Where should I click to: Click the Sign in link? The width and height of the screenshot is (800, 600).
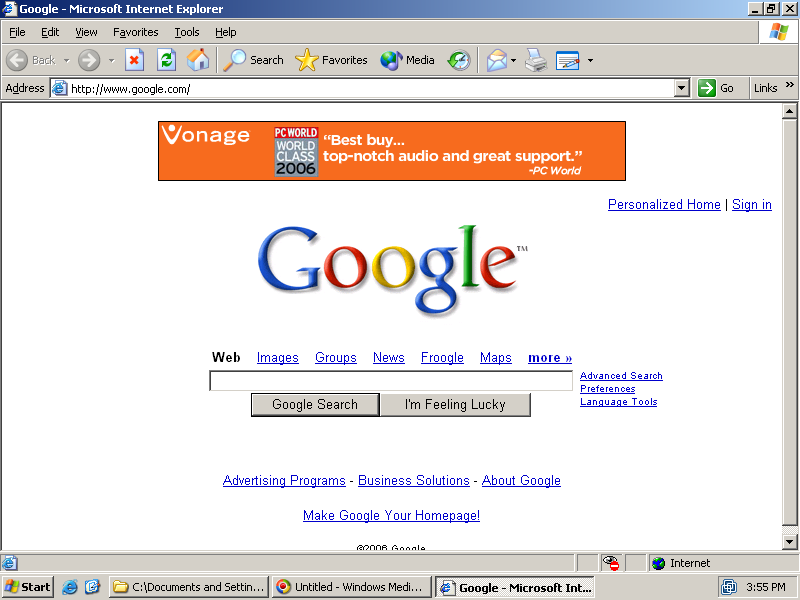tap(752, 205)
